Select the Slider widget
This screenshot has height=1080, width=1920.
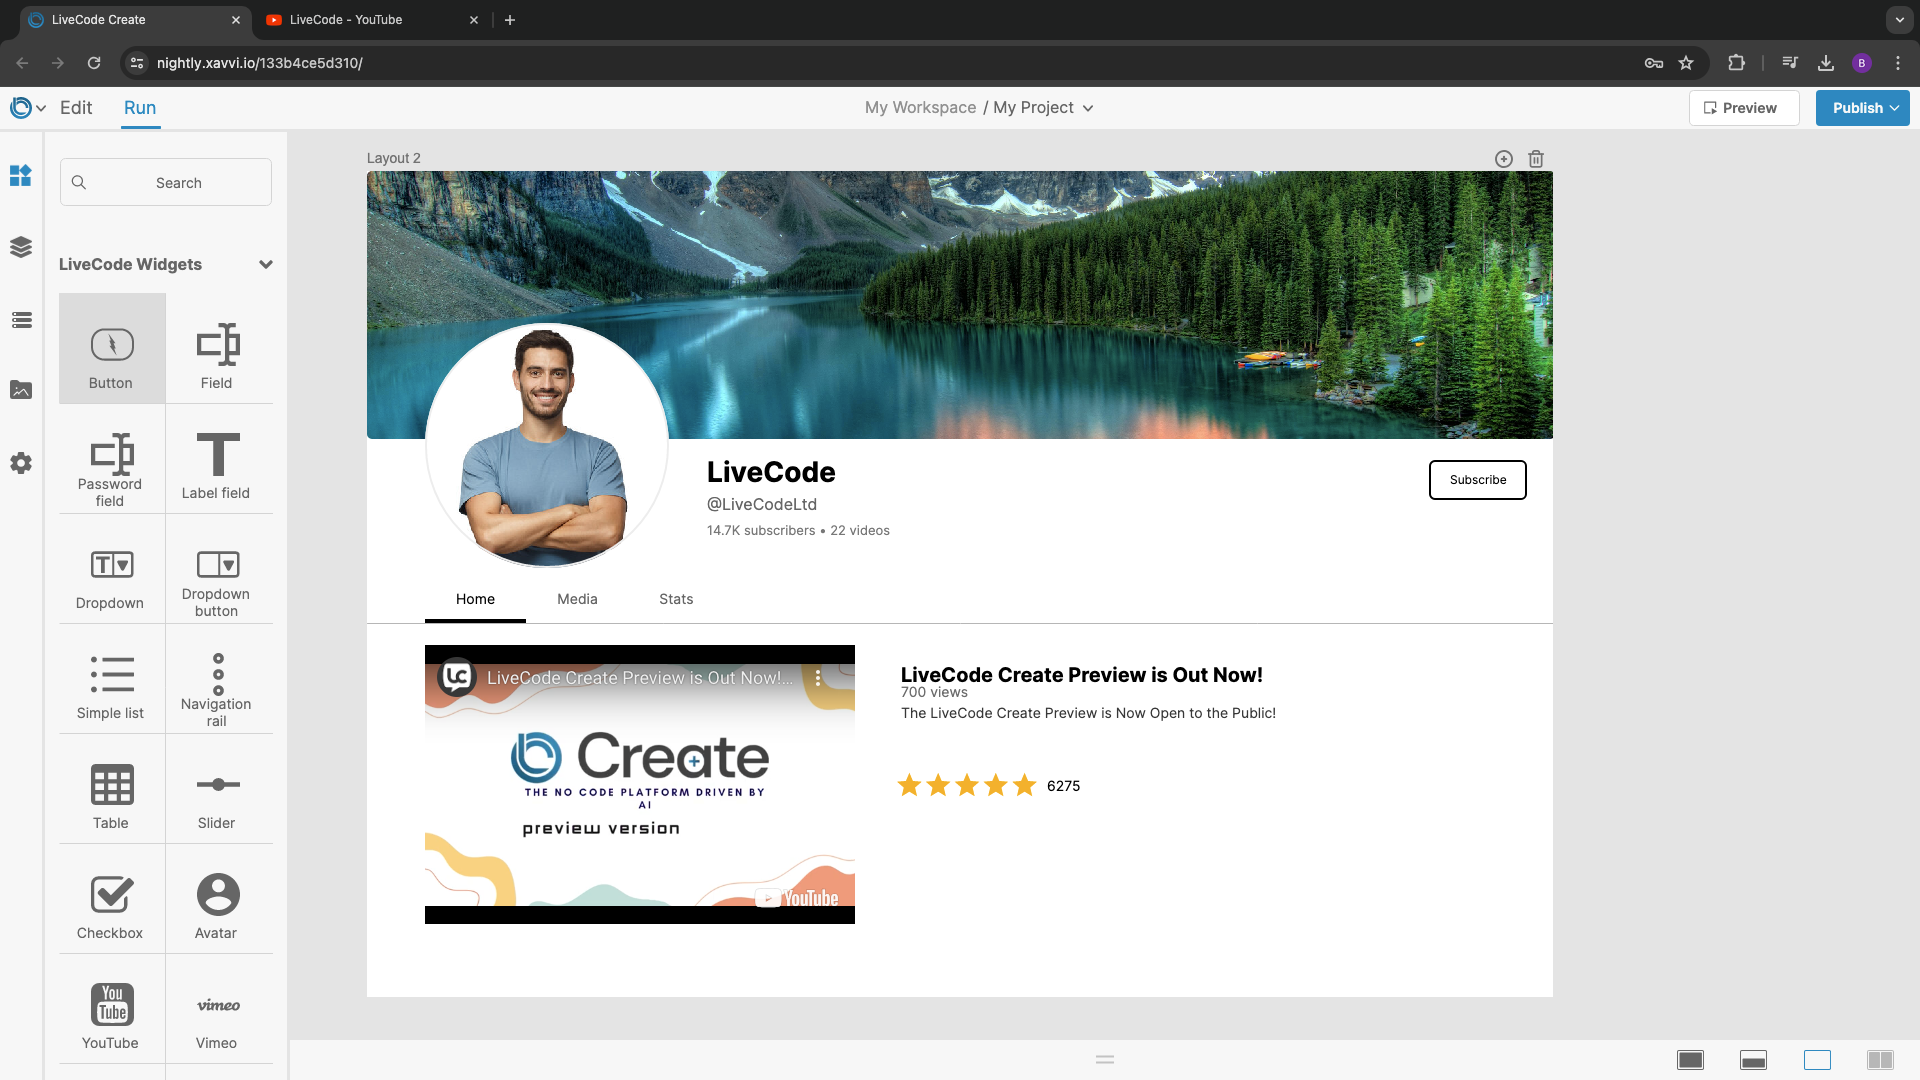coord(217,785)
